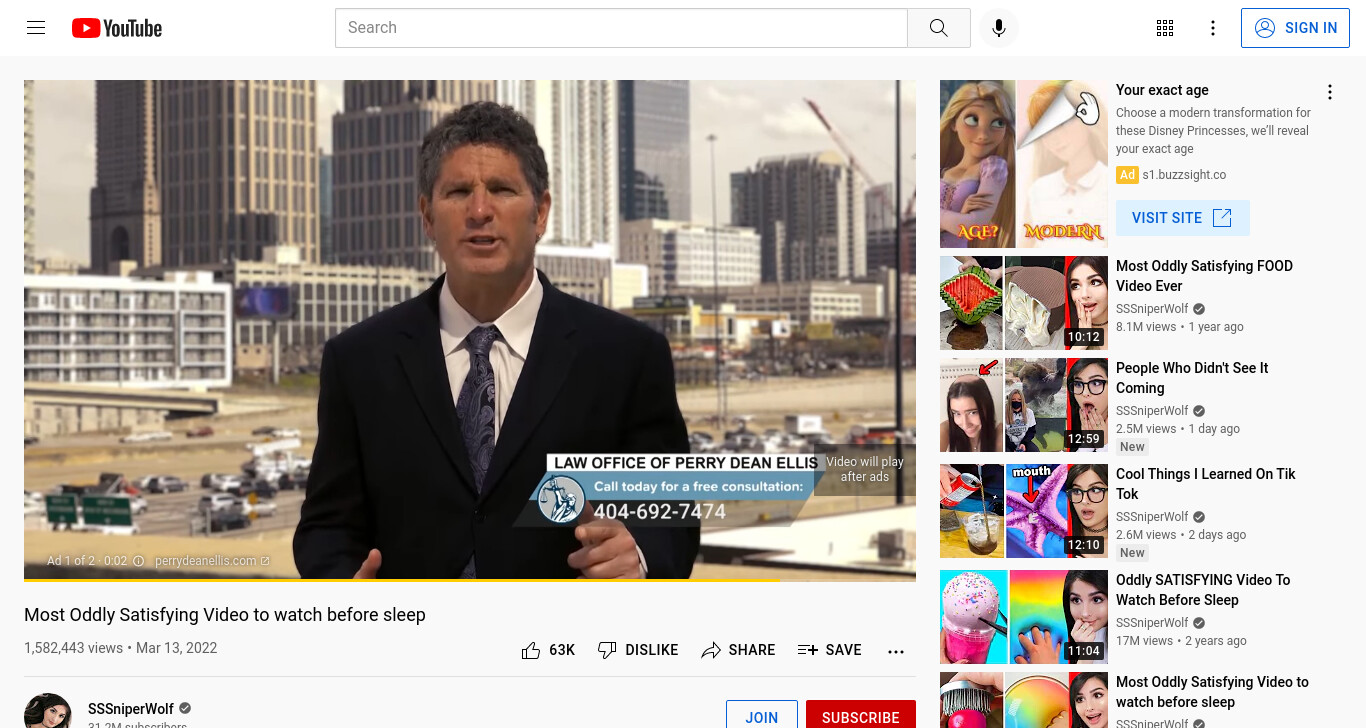Open People Who Didn't See It Coming
This screenshot has width=1366, height=728.
pos(1192,378)
